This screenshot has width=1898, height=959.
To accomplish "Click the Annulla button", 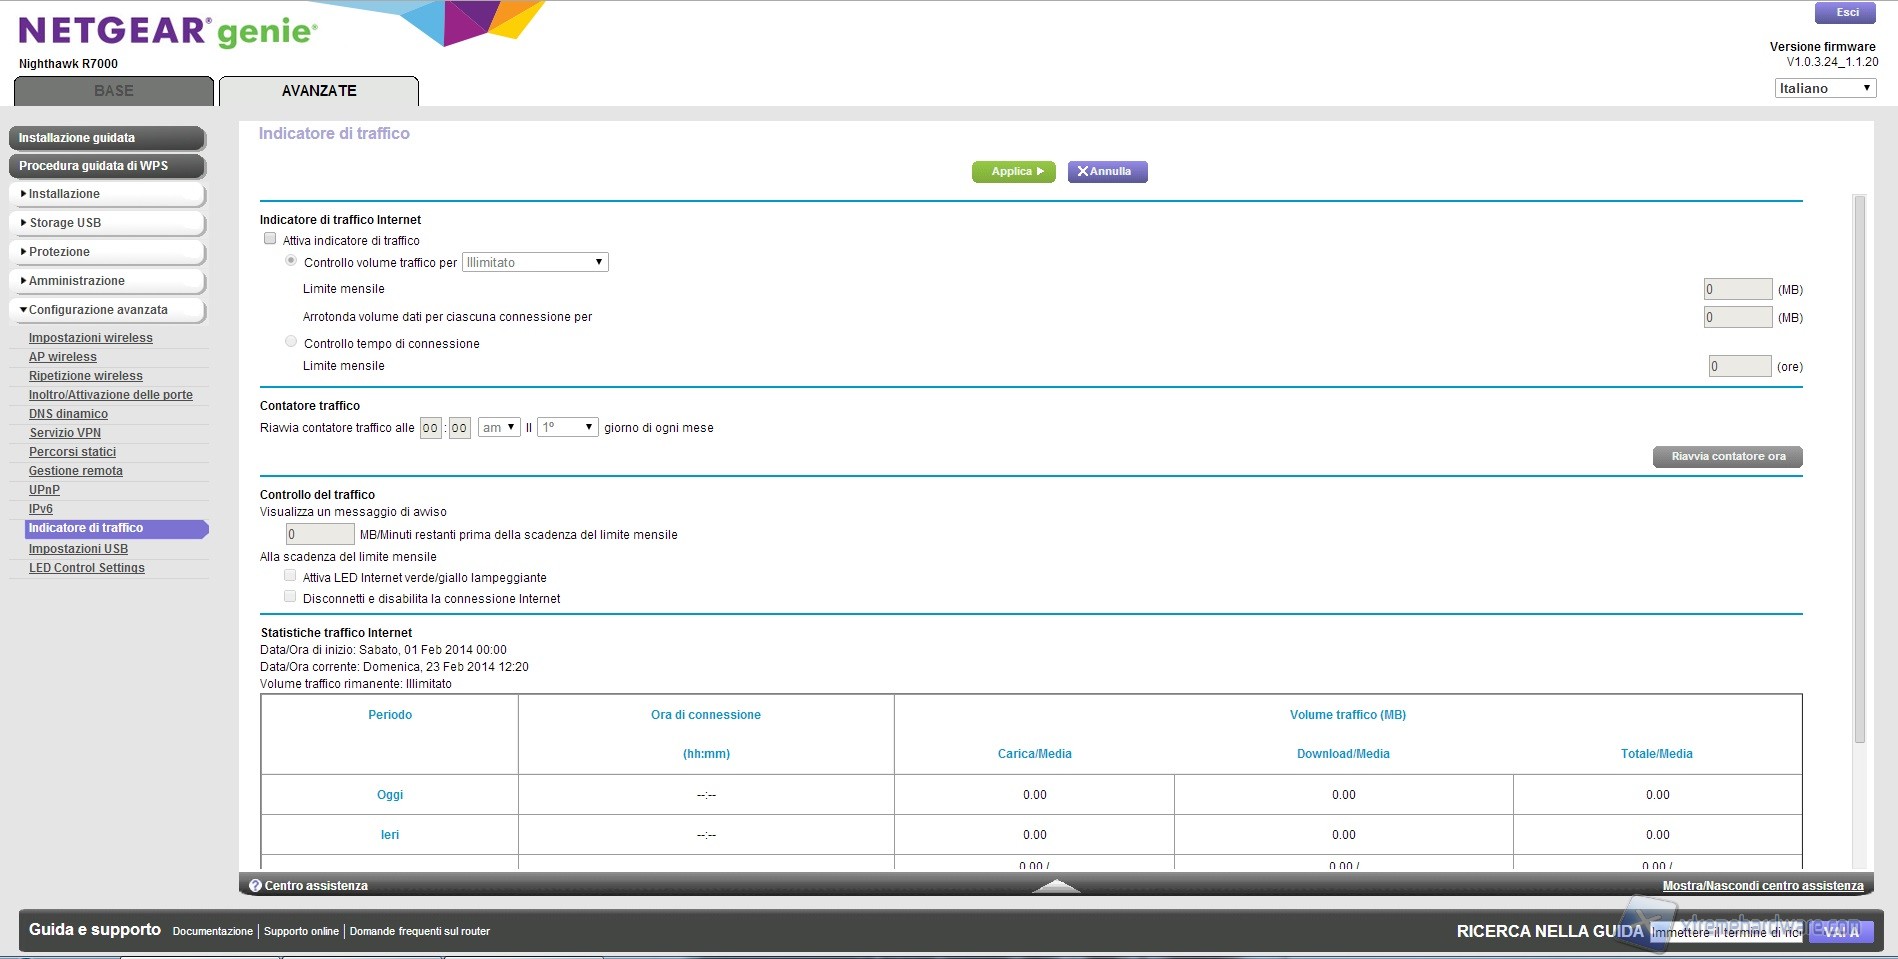I will click(1107, 172).
